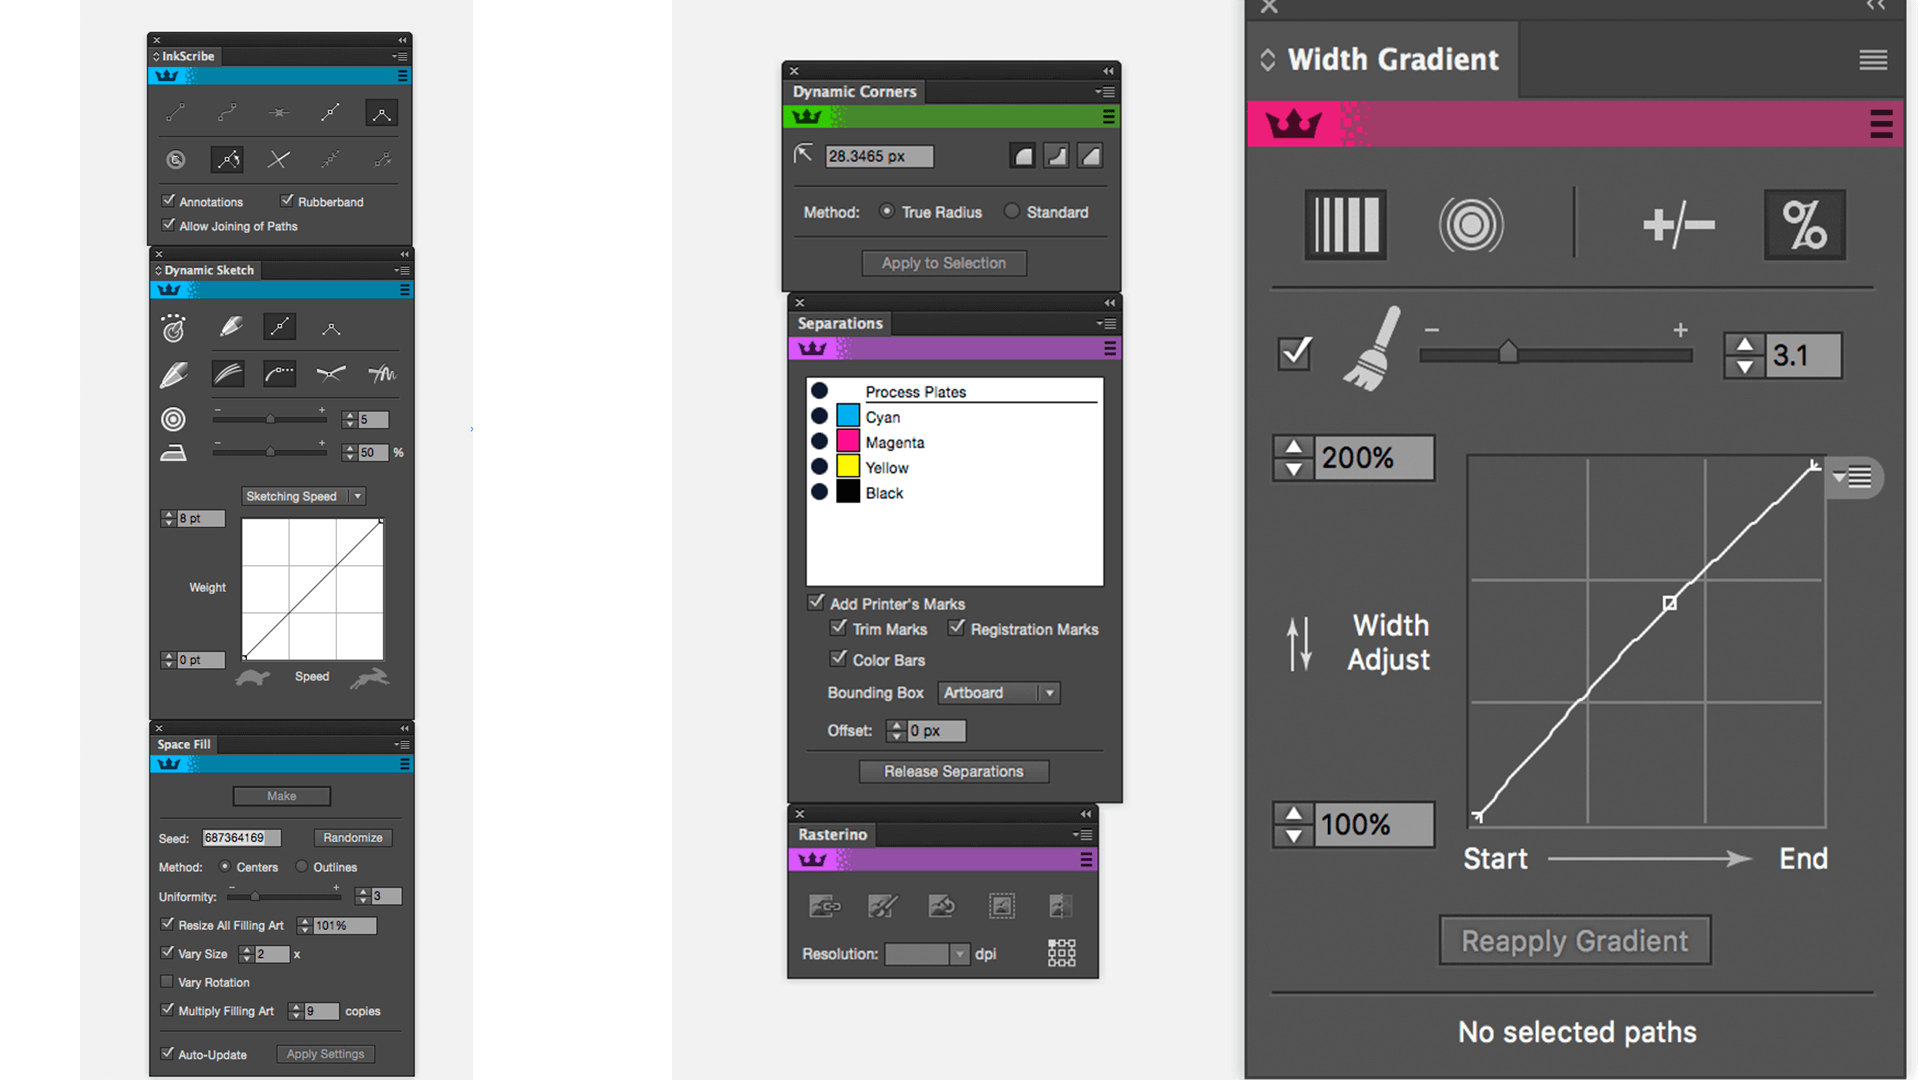Toggle Add Printer's Marks checkbox in Separations
Screen dimensions: 1920x1080
[x=816, y=603]
